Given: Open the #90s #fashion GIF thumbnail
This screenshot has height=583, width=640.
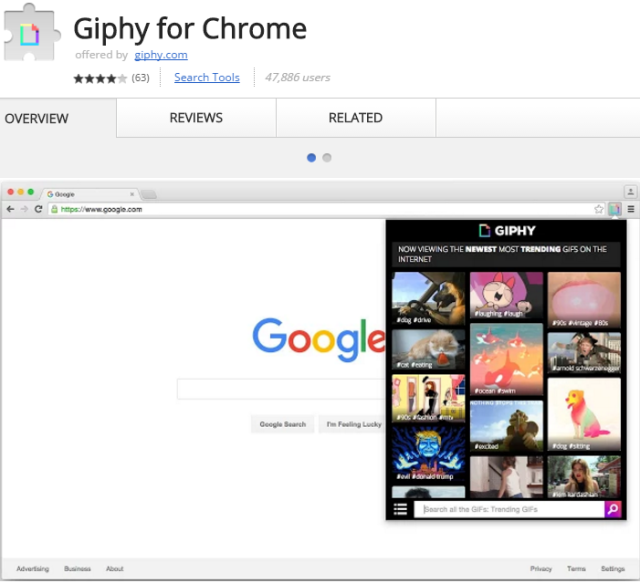Looking at the screenshot, I should (x=428, y=398).
